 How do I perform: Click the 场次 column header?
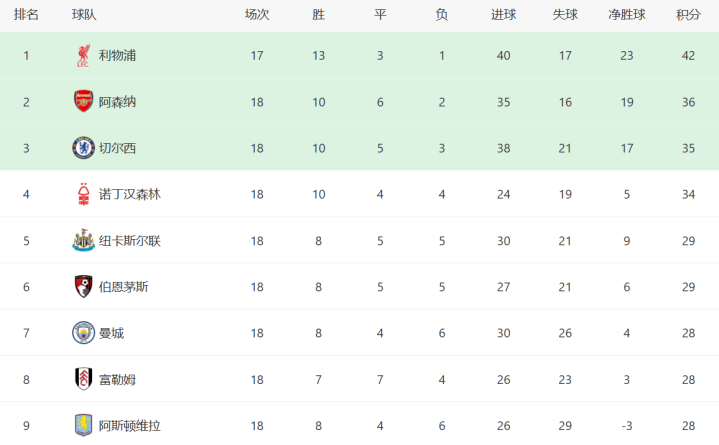[257, 15]
